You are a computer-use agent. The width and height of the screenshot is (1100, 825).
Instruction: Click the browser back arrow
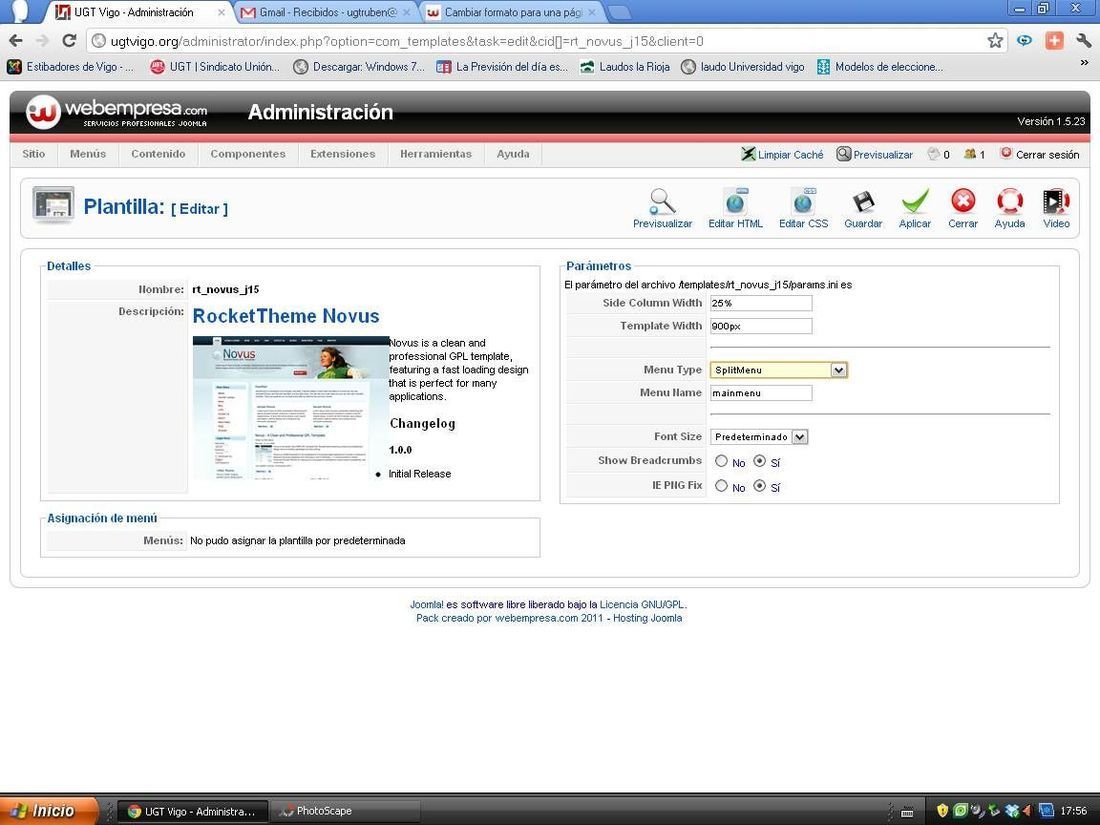[15, 41]
